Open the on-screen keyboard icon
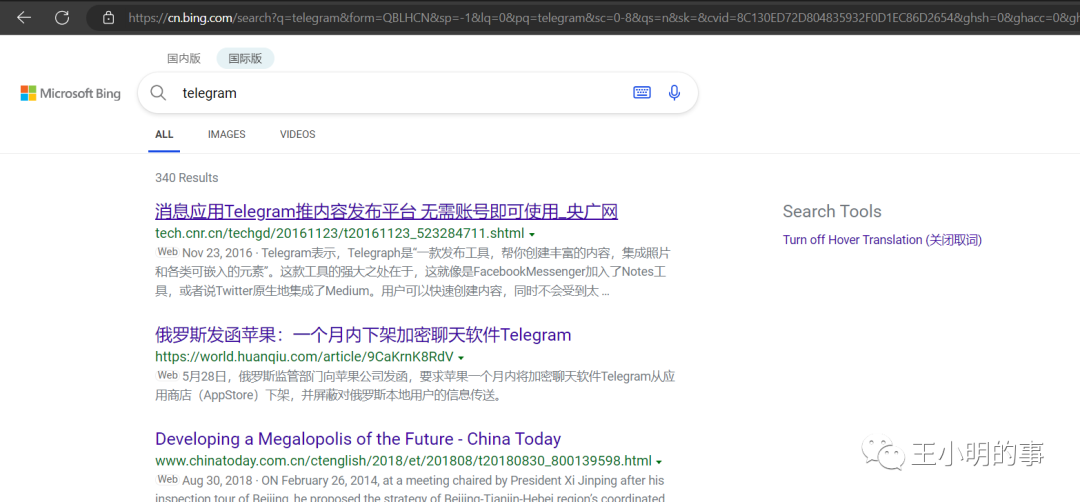 [642, 92]
